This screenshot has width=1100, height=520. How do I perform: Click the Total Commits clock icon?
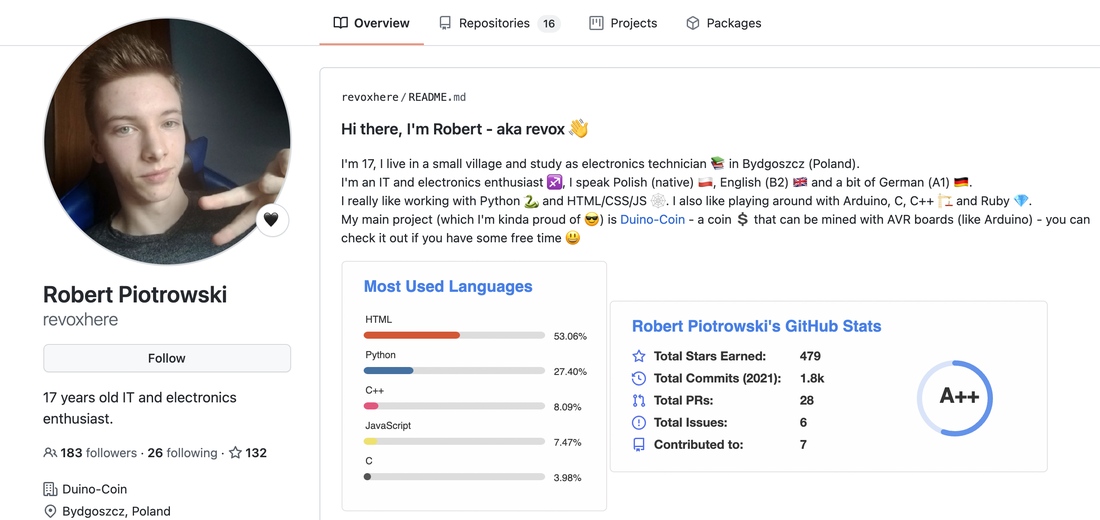click(x=638, y=378)
